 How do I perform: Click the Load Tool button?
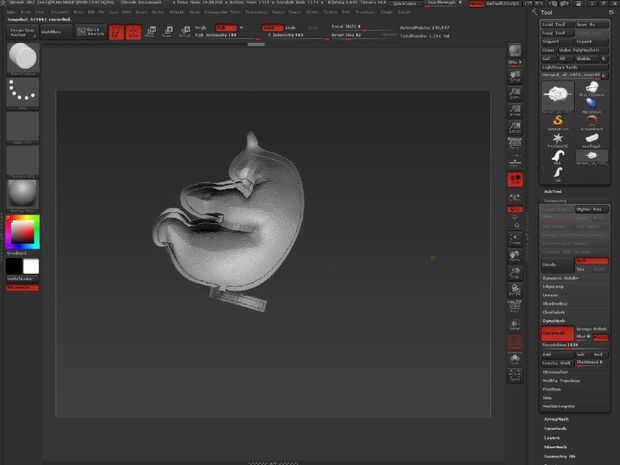556,23
